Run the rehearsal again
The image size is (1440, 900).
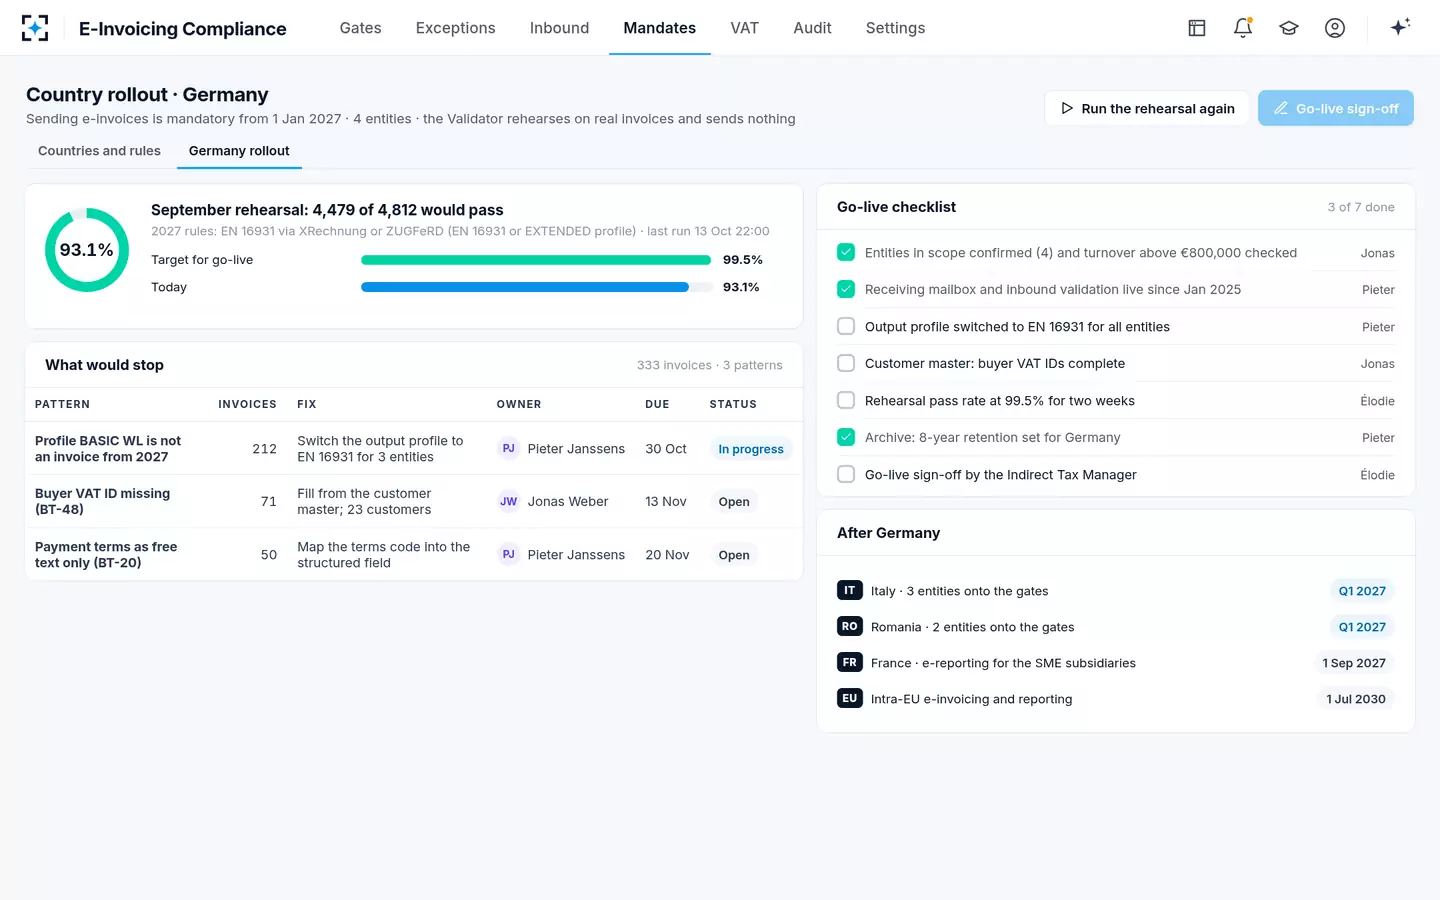[x=1147, y=108]
